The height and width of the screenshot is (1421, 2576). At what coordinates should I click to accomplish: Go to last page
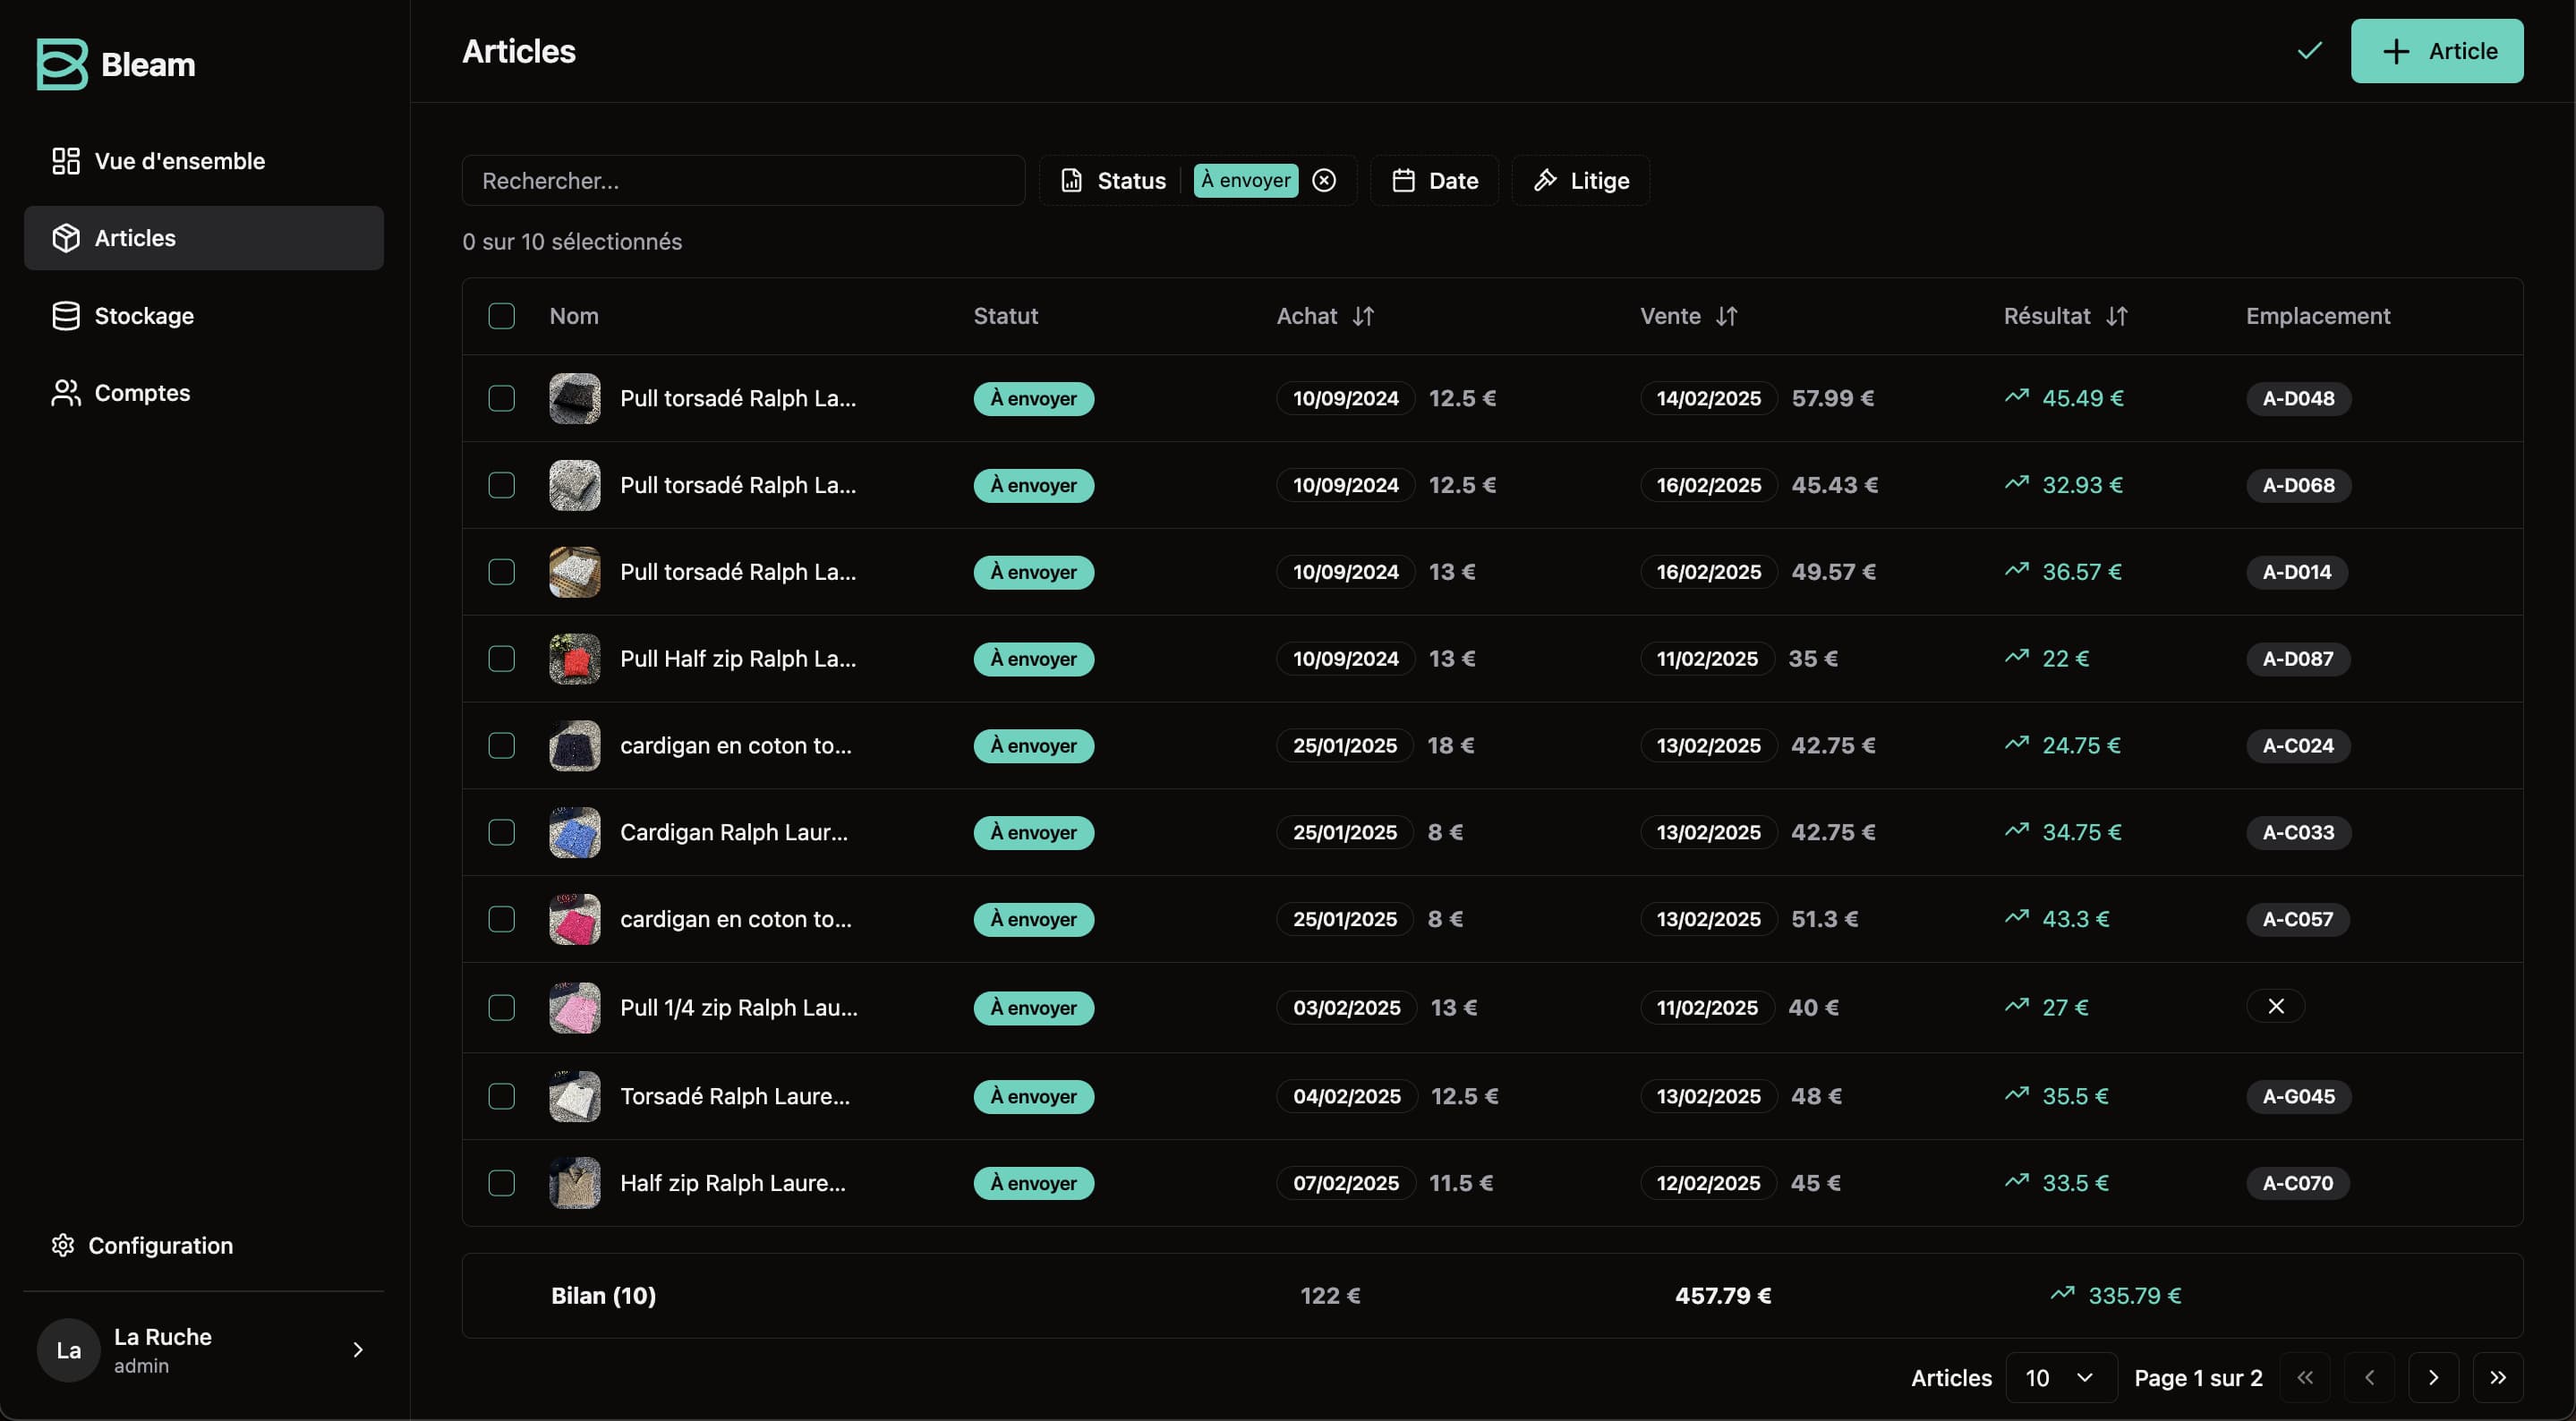pos(2498,1378)
